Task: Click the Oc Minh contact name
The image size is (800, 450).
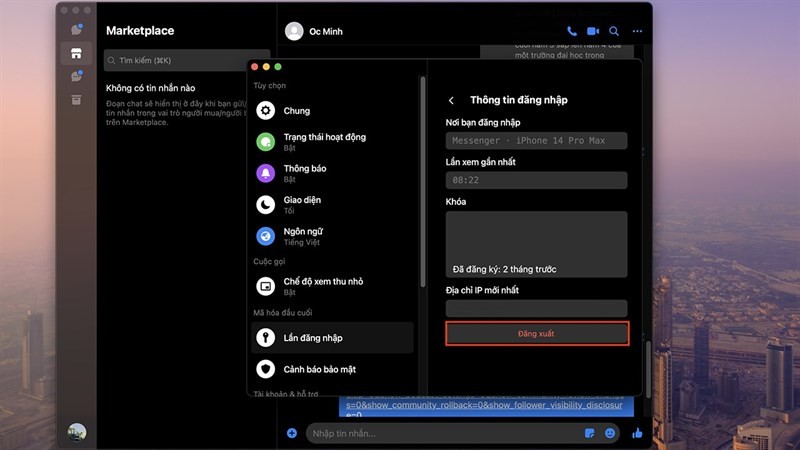Action: (326, 32)
